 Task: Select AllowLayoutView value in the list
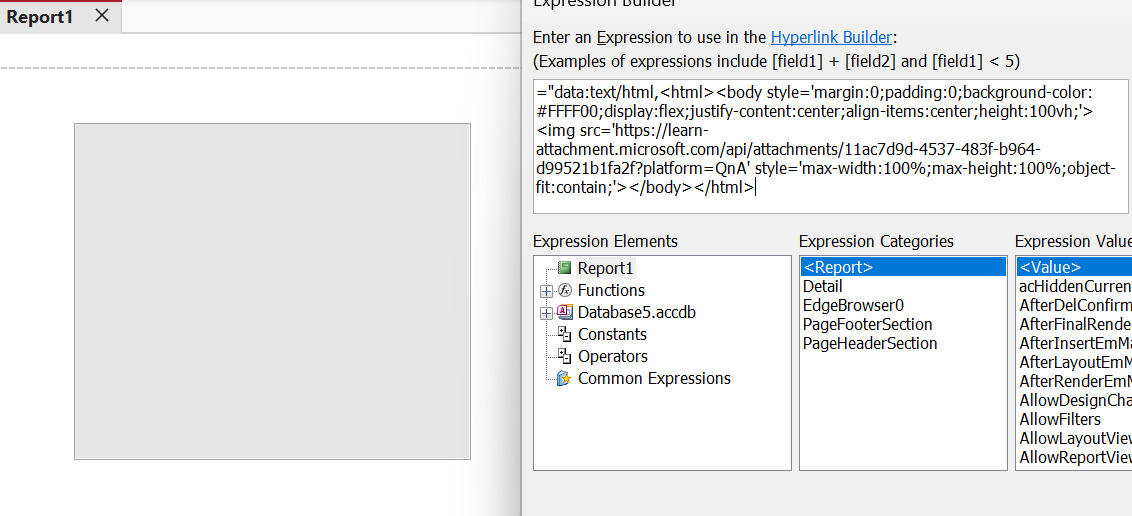1075,439
